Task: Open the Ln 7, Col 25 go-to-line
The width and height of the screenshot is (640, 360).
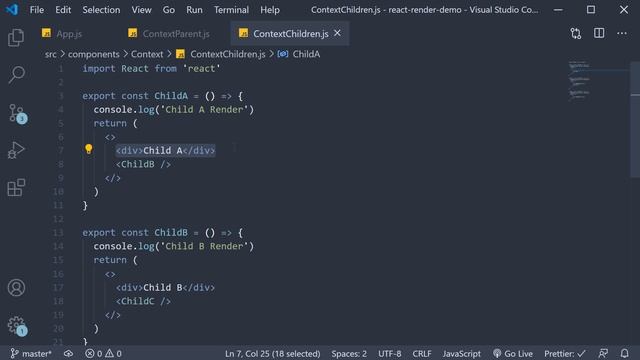Action: [273, 353]
